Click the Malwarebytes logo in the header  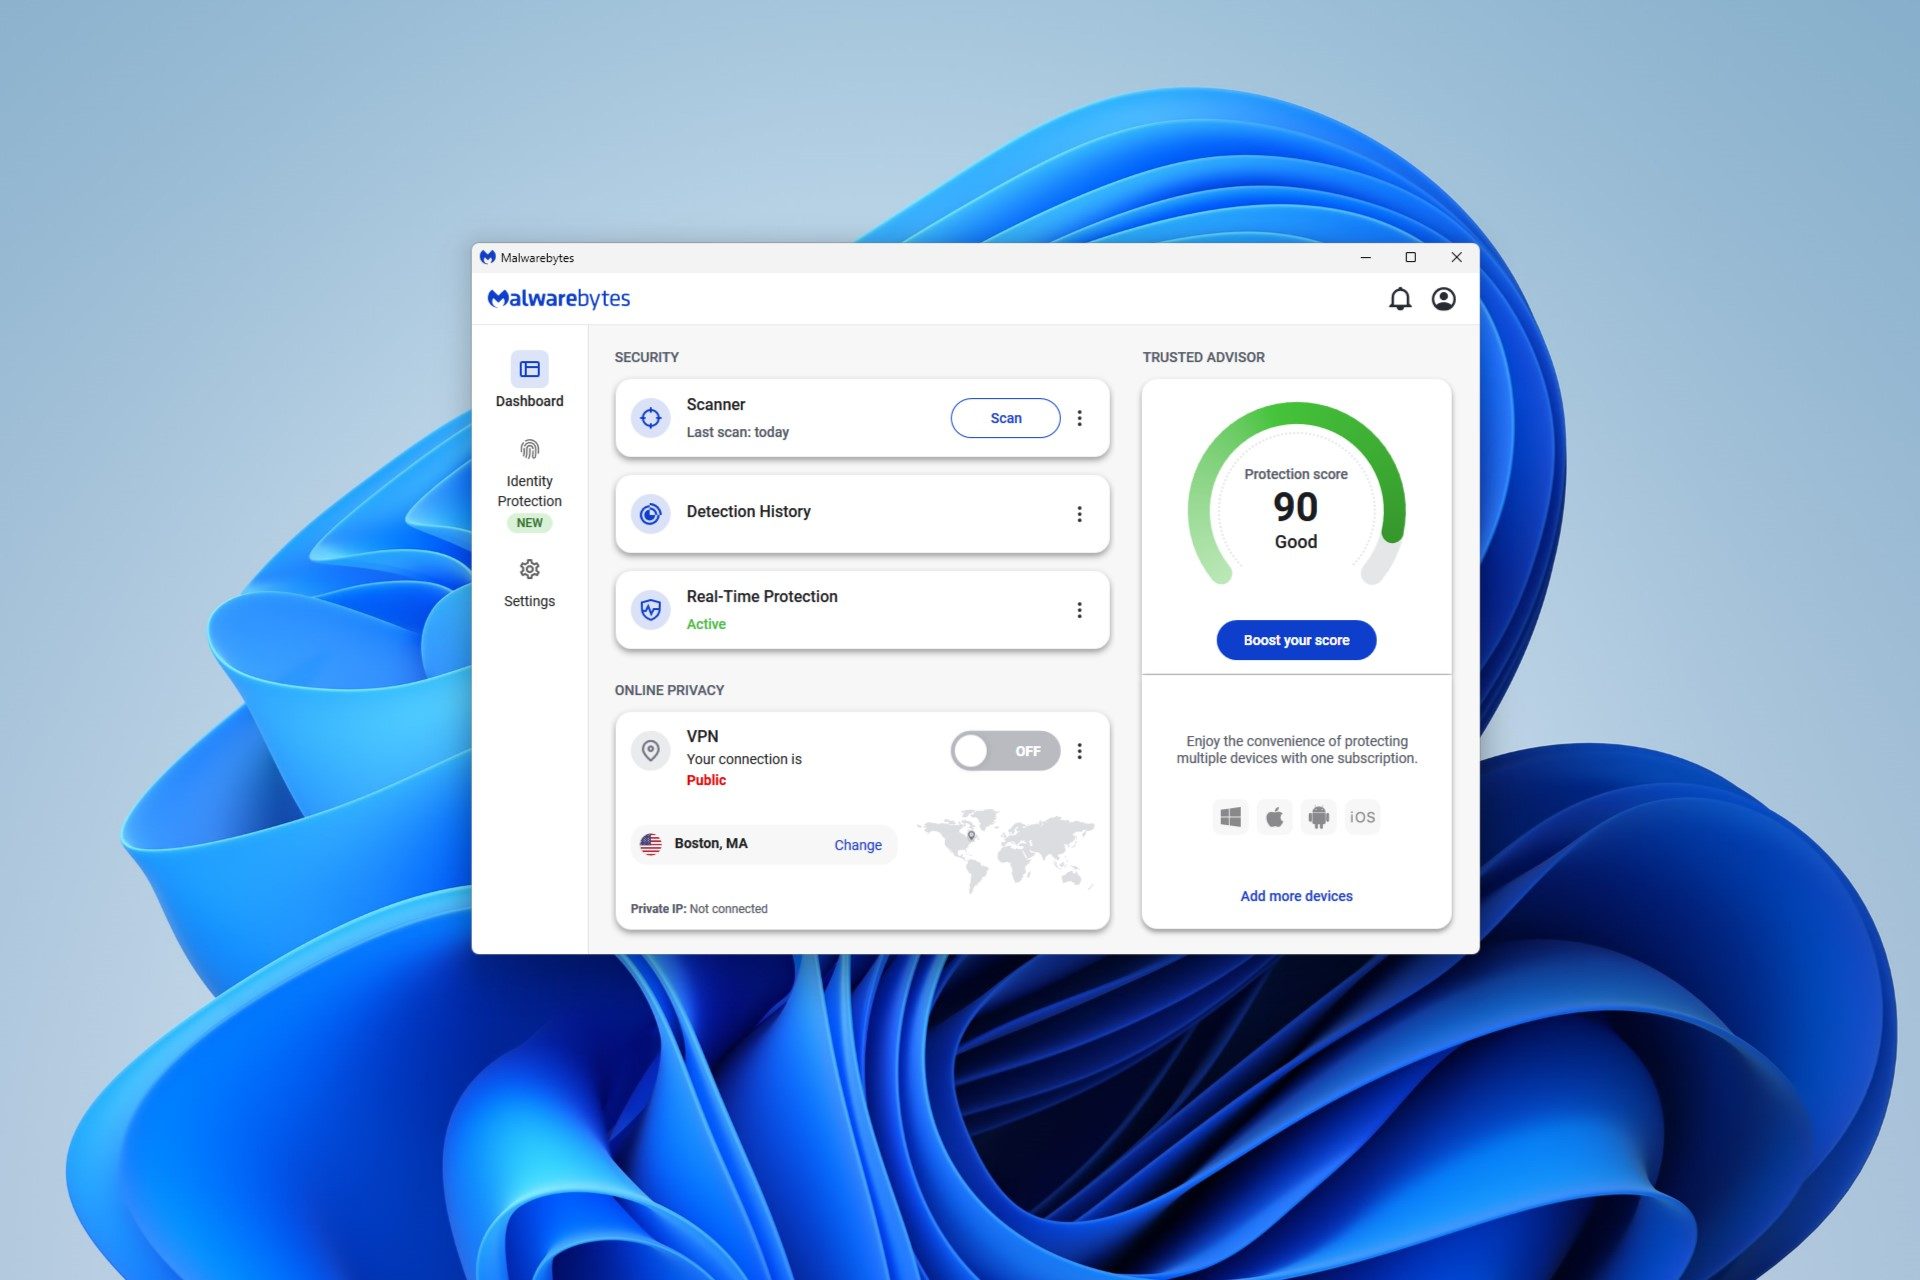point(559,299)
